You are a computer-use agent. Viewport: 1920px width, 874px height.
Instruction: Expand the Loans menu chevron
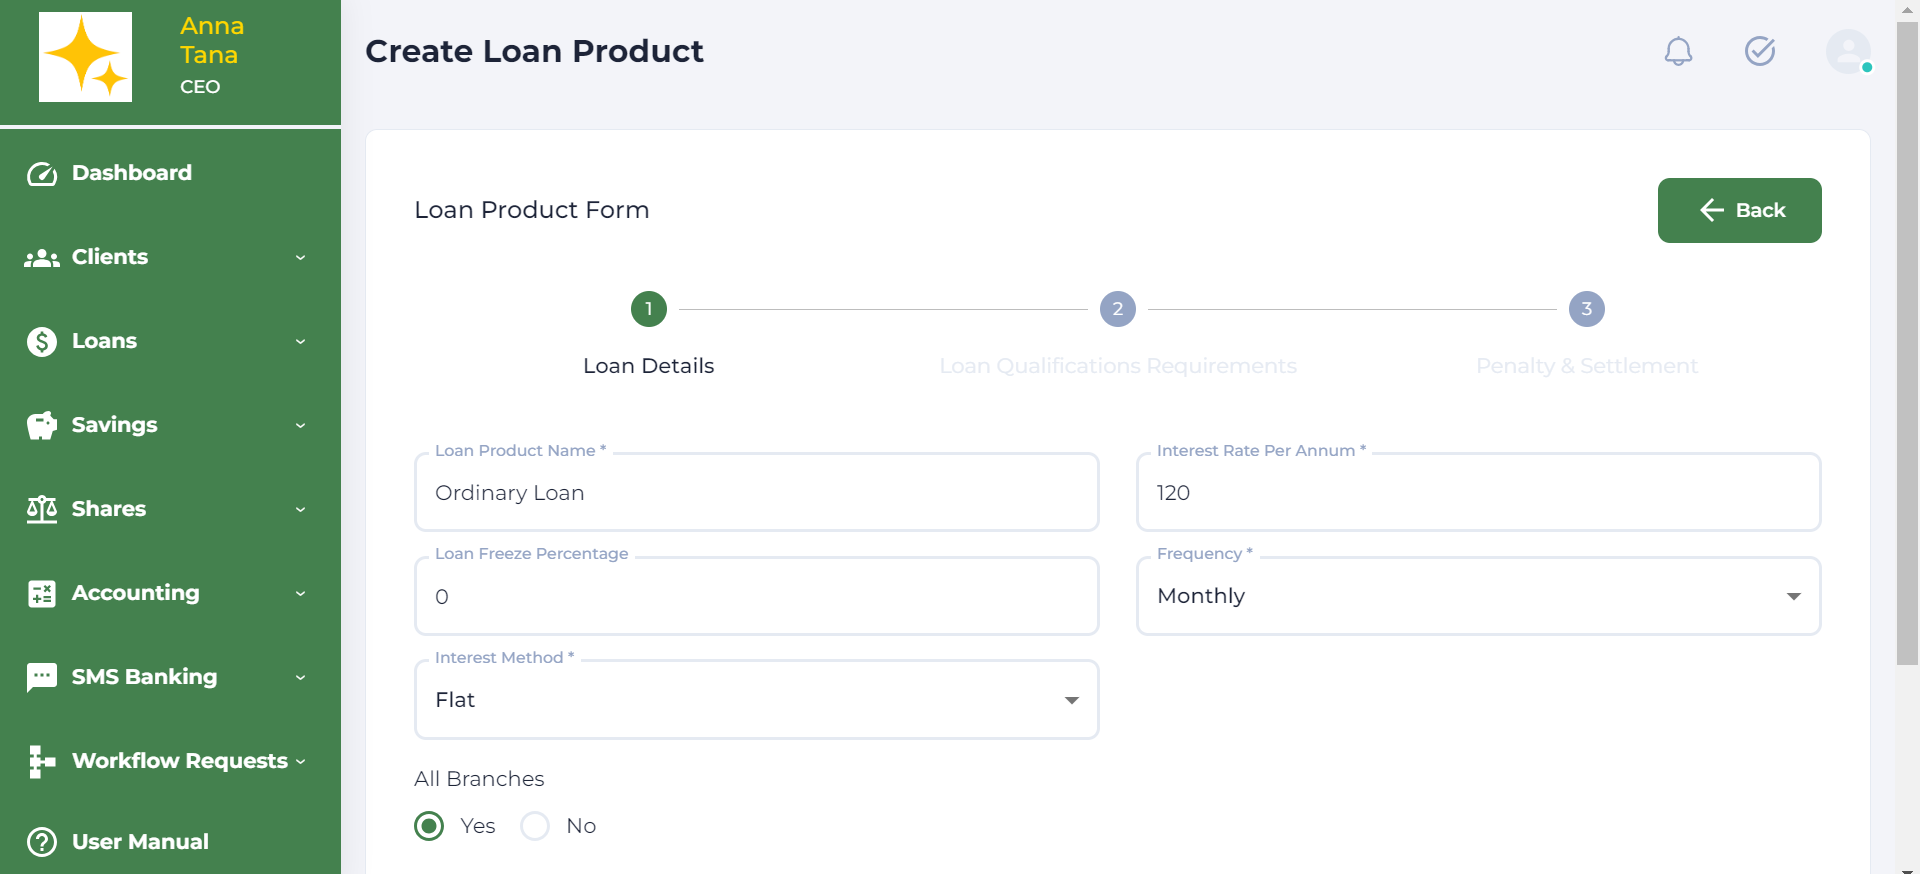click(300, 342)
